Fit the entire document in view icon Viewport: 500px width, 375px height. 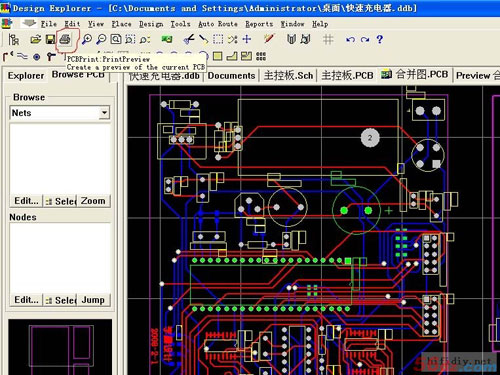click(x=116, y=39)
